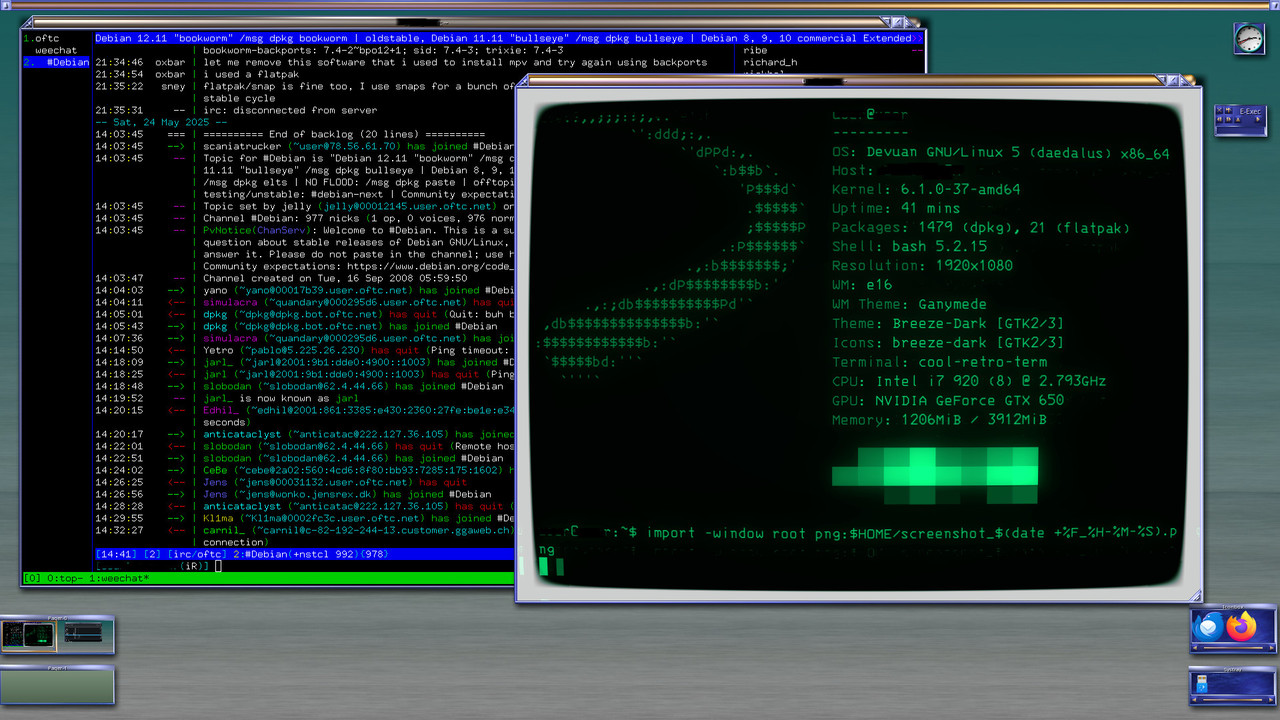Open the USB drive icon in Systray

[1203, 685]
